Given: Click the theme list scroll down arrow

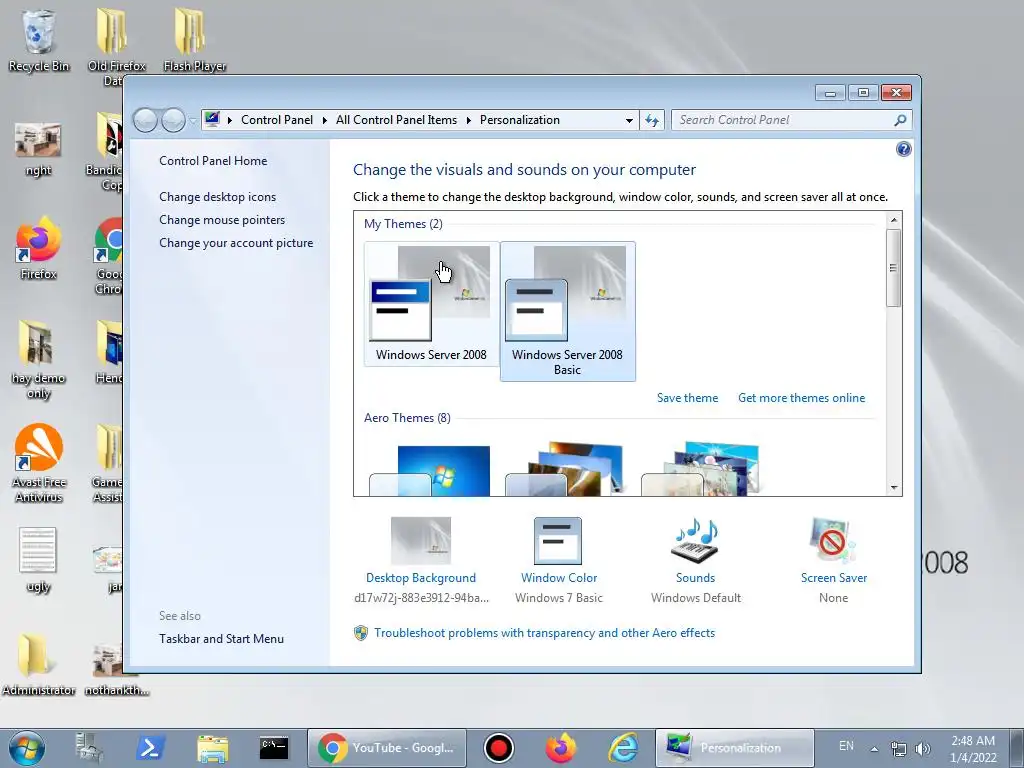Looking at the screenshot, I should [893, 488].
